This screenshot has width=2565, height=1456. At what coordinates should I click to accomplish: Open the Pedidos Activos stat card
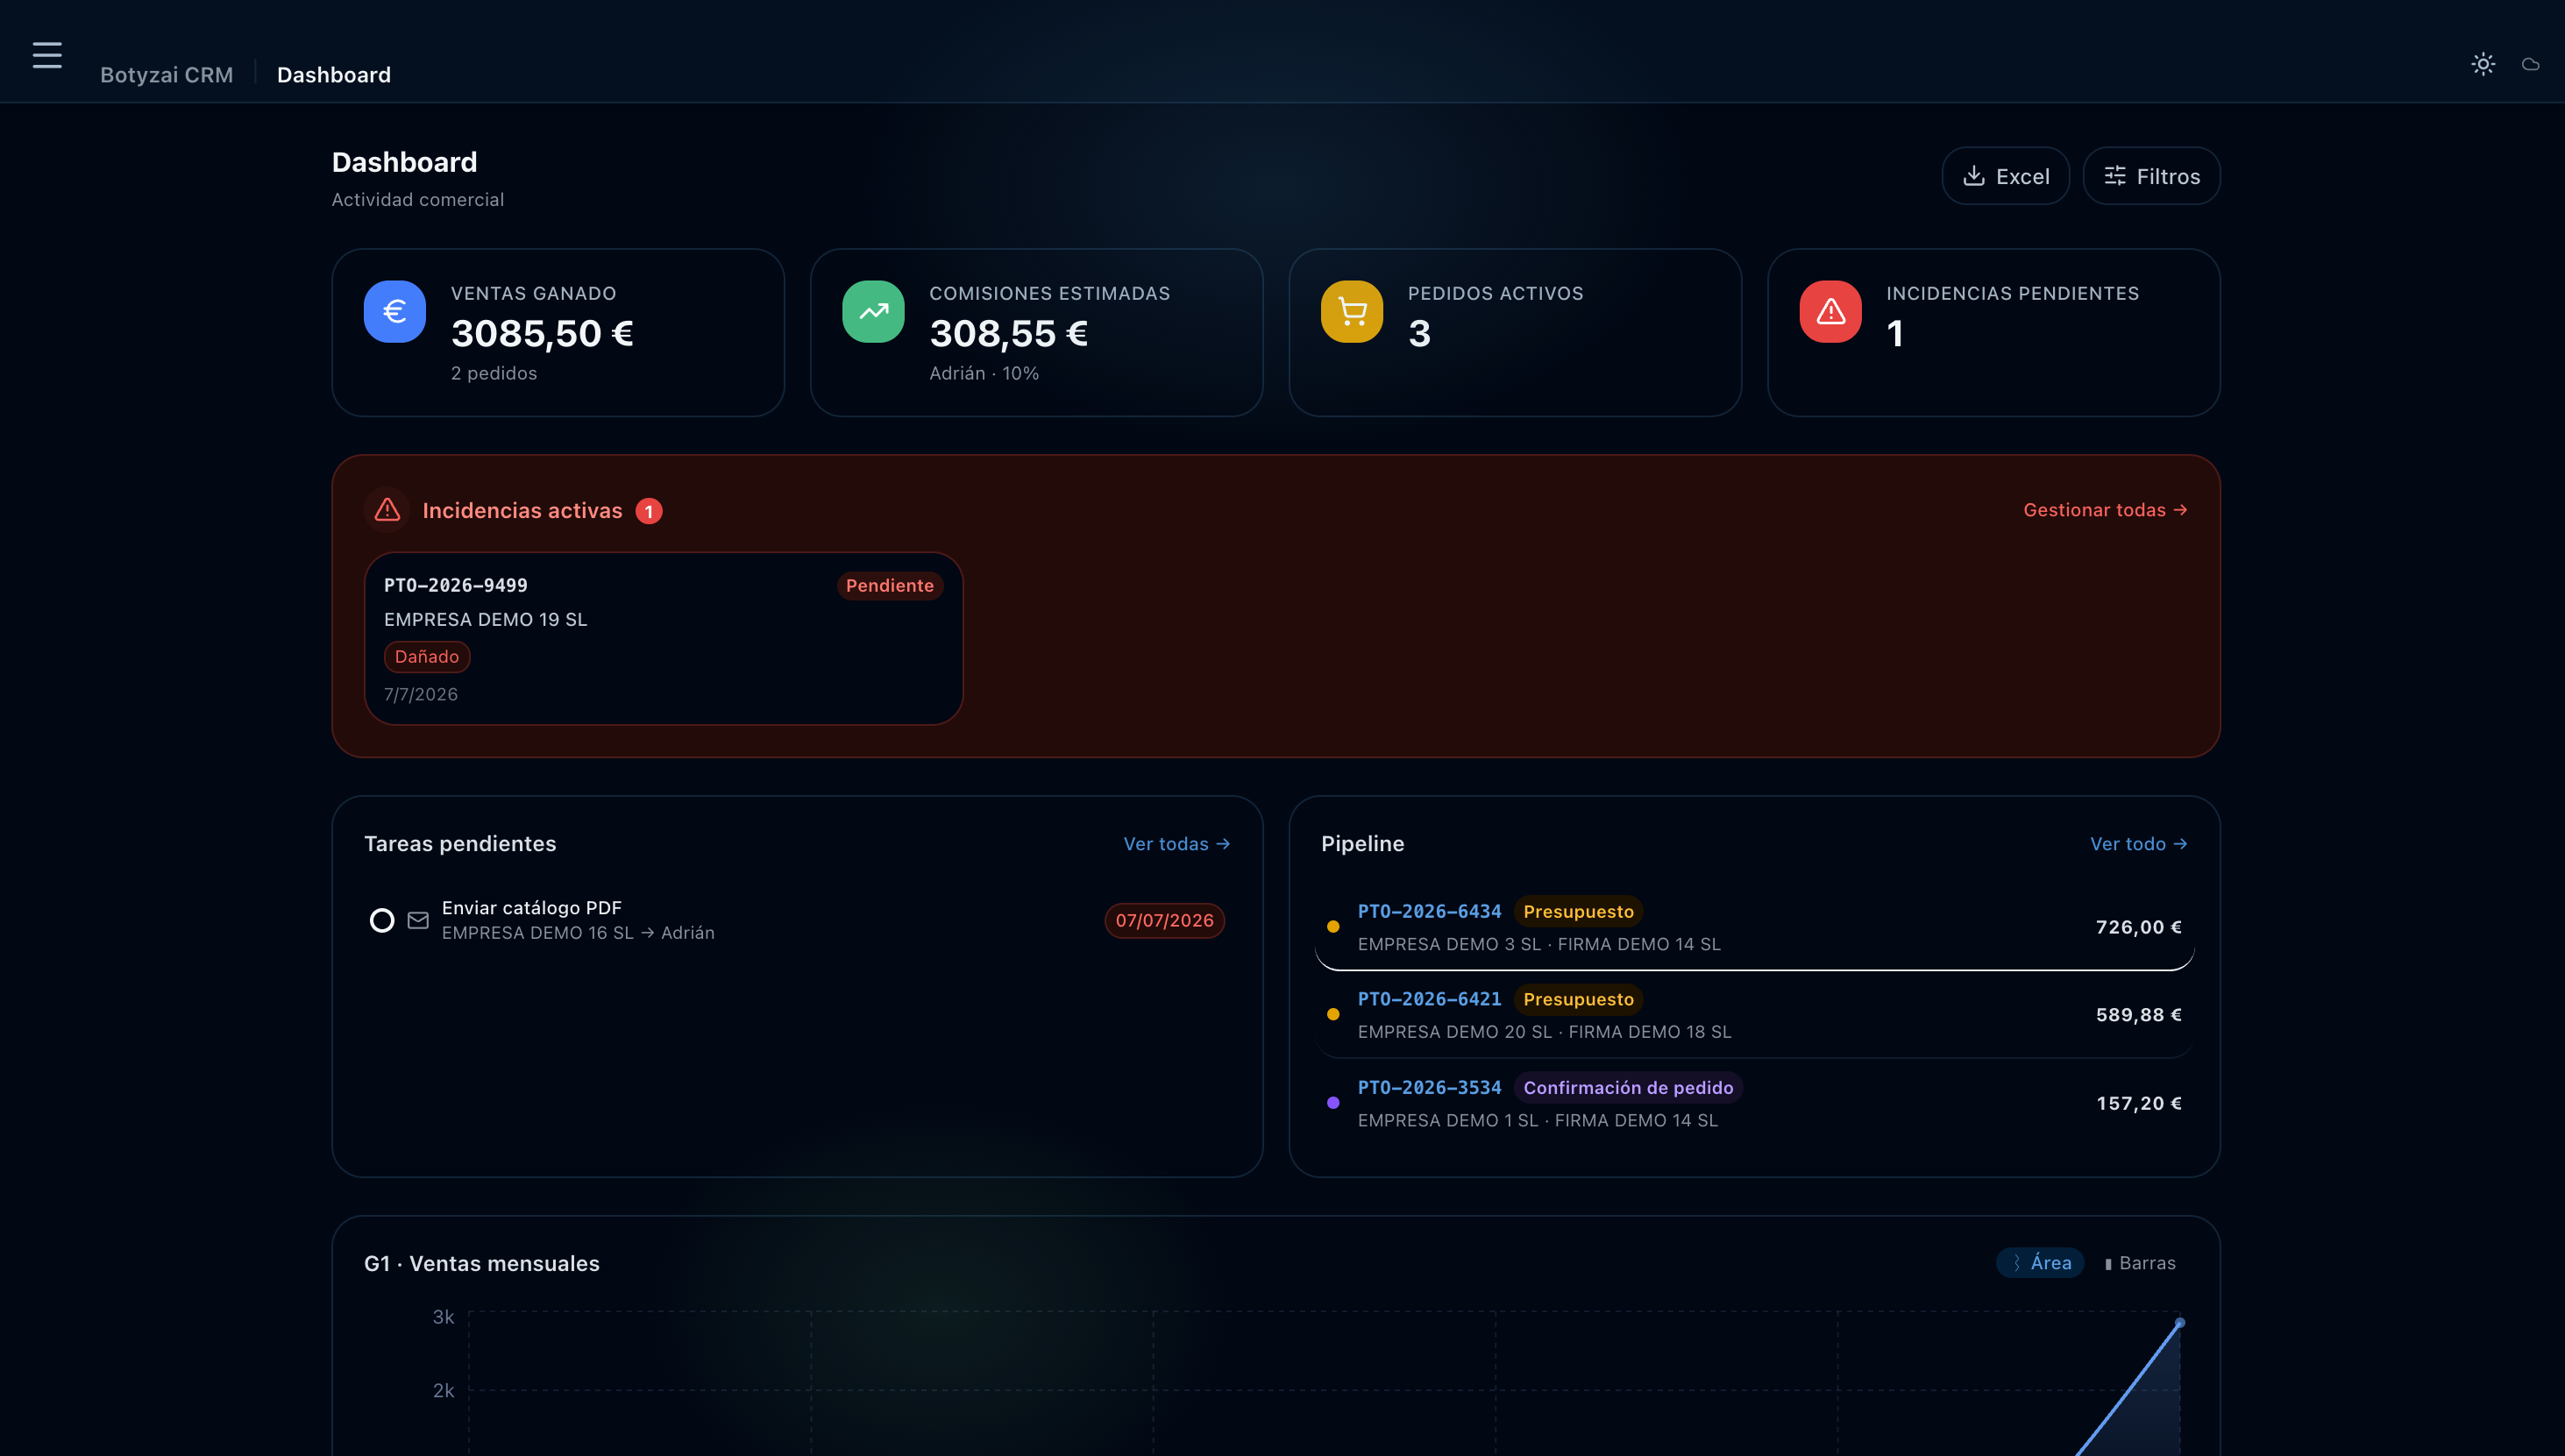(x=1515, y=332)
